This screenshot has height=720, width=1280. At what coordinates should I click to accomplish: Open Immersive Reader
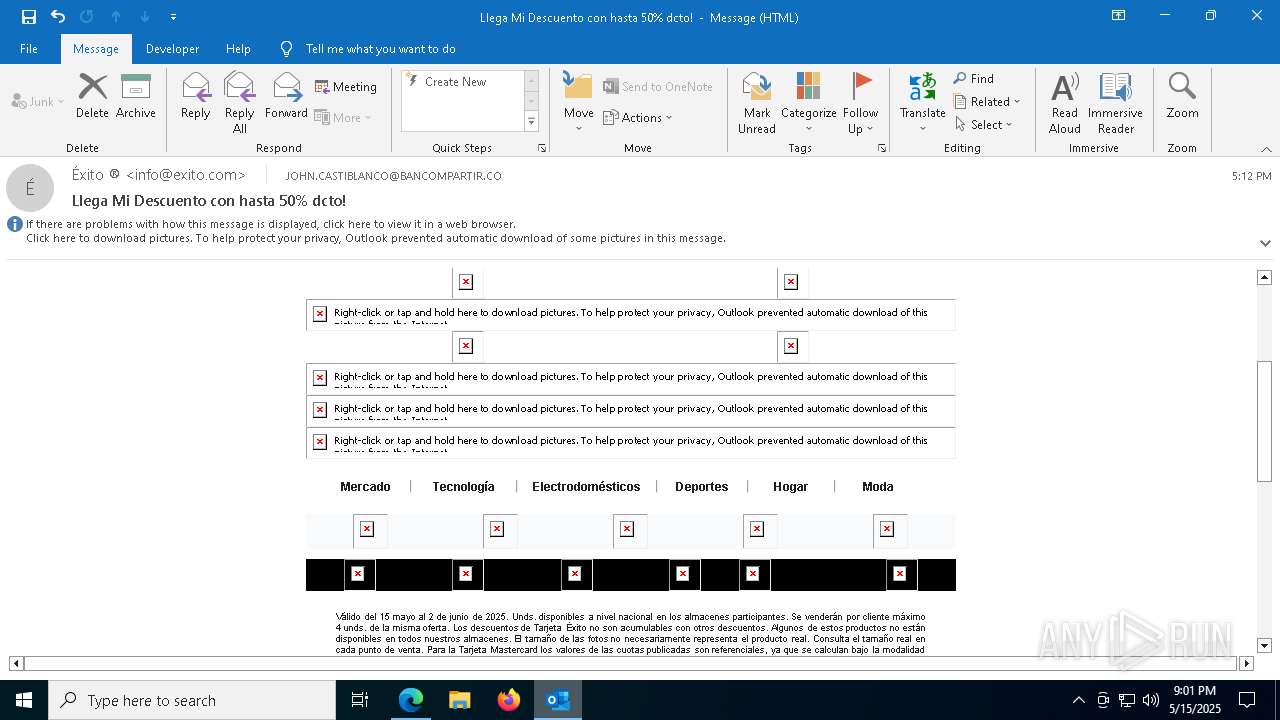coord(1116,102)
